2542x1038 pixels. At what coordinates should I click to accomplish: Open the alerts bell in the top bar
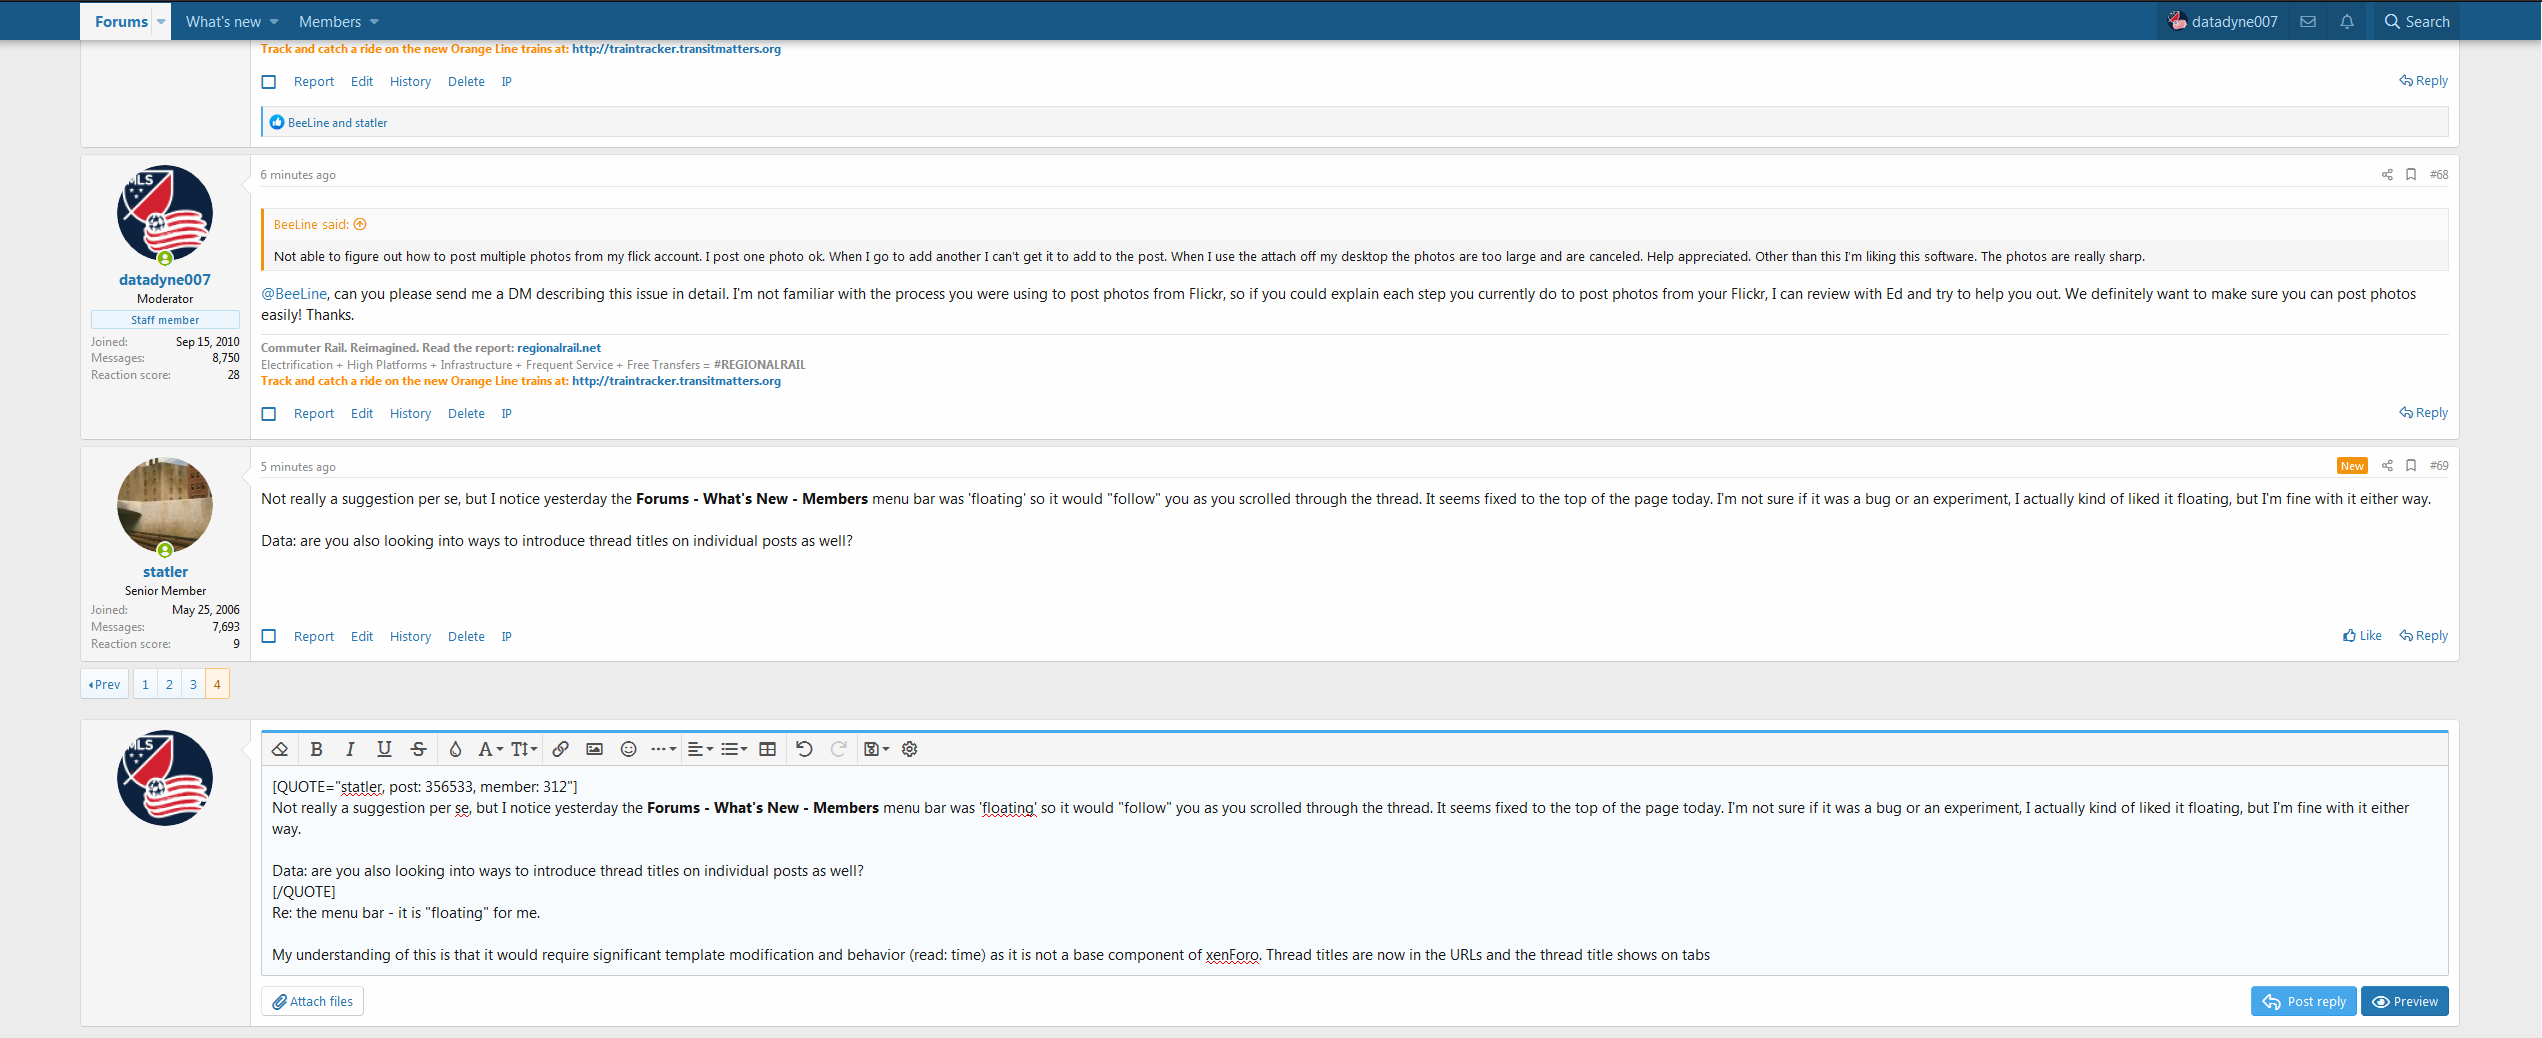point(2347,22)
